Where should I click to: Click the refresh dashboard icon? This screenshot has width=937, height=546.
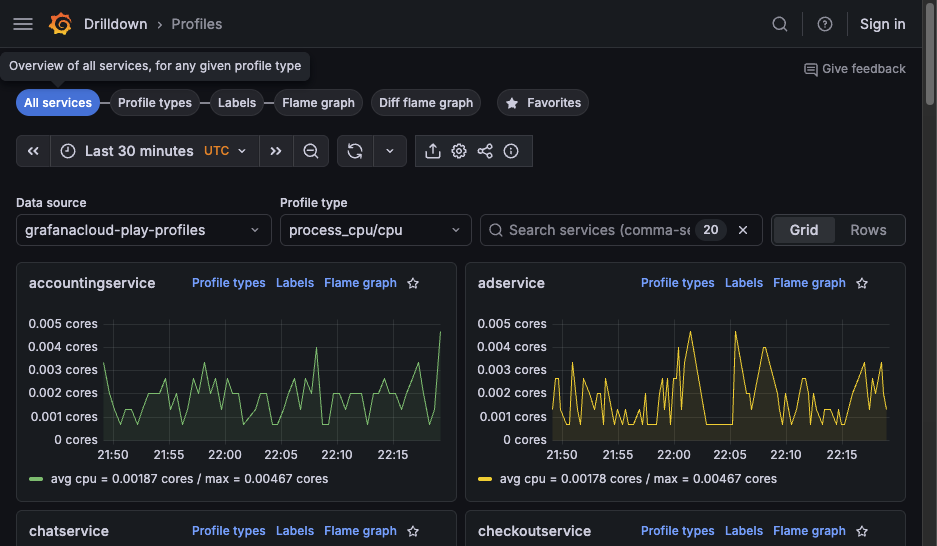click(355, 151)
